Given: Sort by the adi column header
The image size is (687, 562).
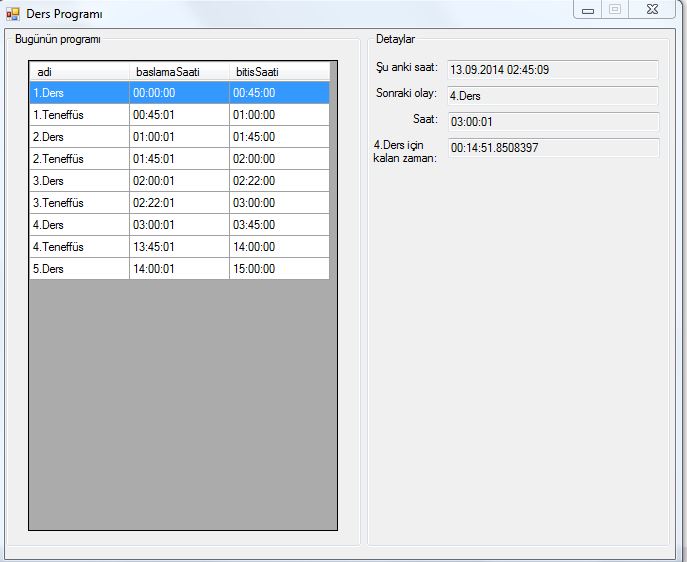Looking at the screenshot, I should pos(79,72).
